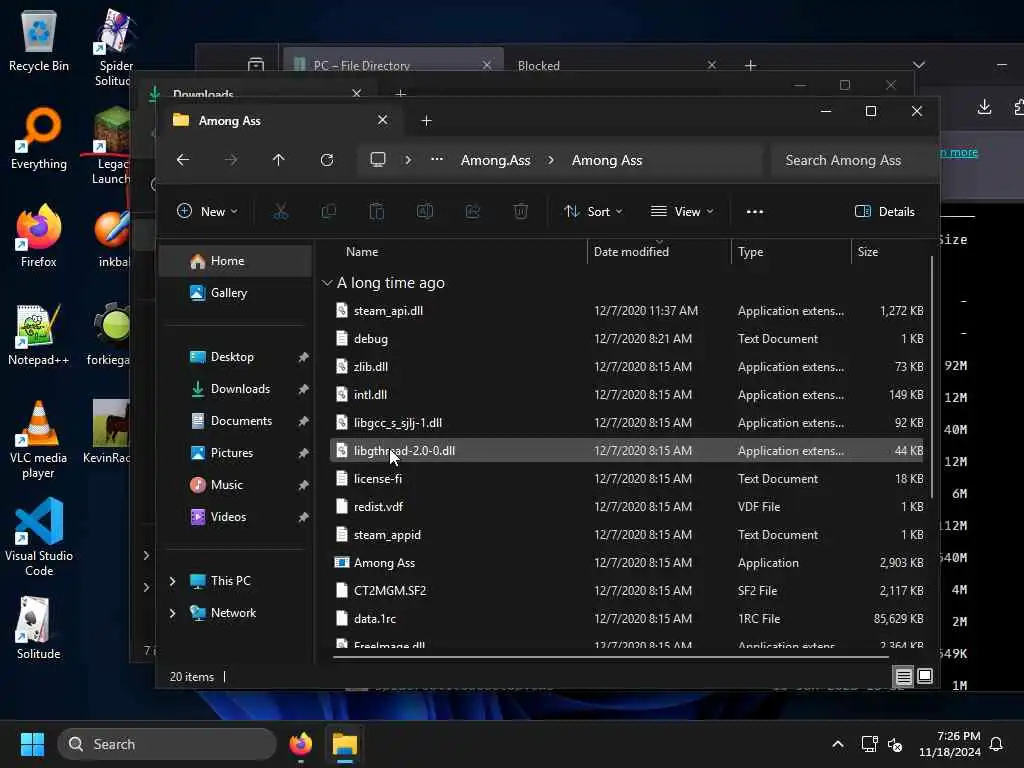Screen dimensions: 1024x768
Task: Toggle the Details pane button
Action: click(884, 212)
